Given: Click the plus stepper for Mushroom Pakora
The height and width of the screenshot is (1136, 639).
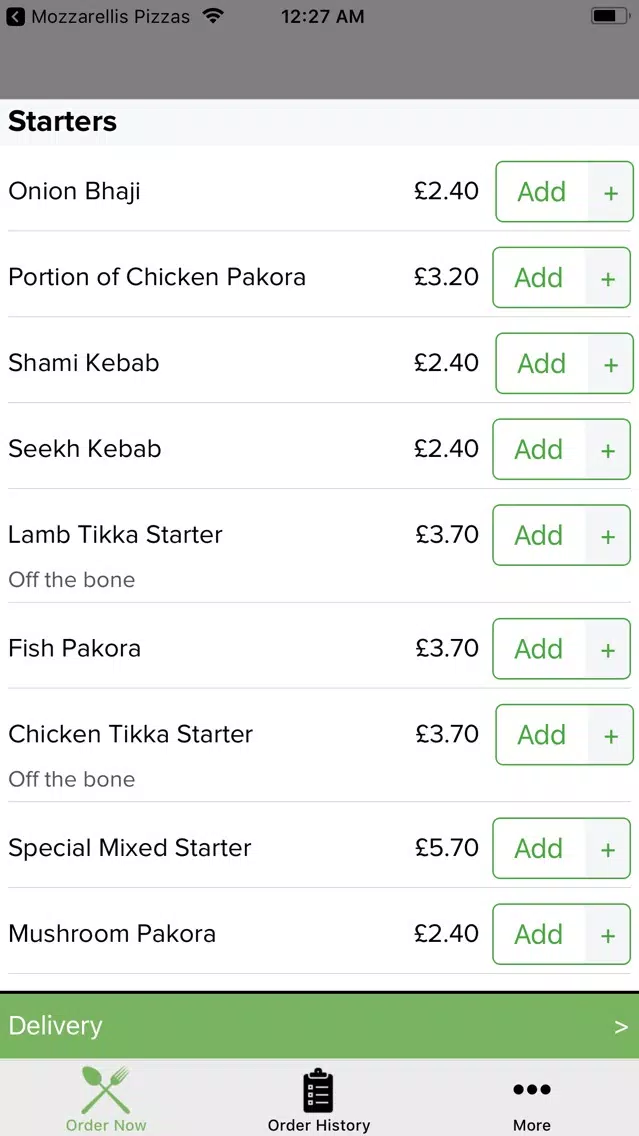Looking at the screenshot, I should [x=608, y=935].
